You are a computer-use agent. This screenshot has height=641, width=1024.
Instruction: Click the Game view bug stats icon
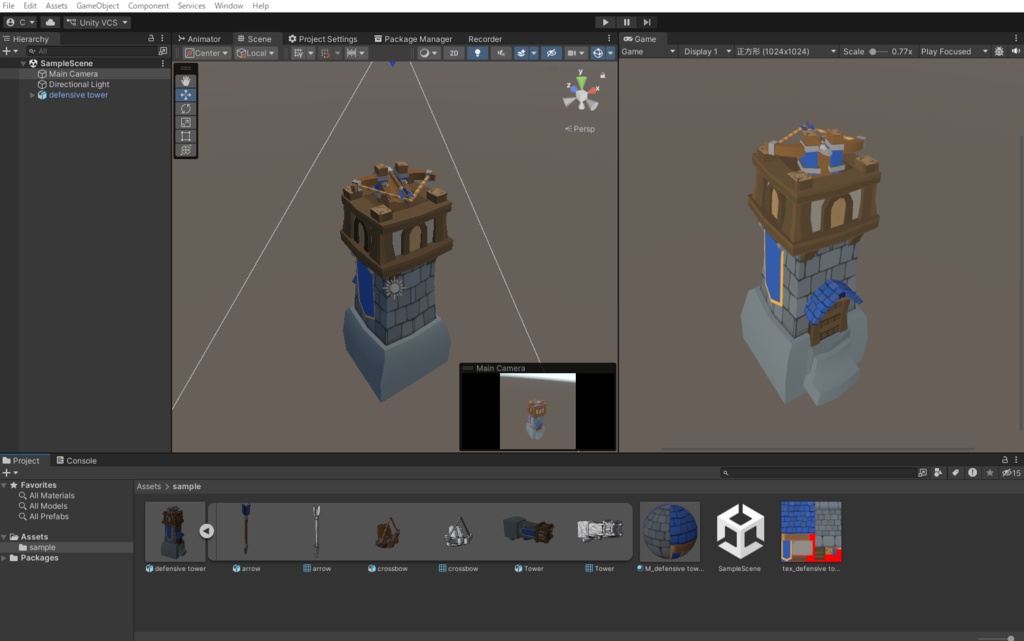click(999, 52)
